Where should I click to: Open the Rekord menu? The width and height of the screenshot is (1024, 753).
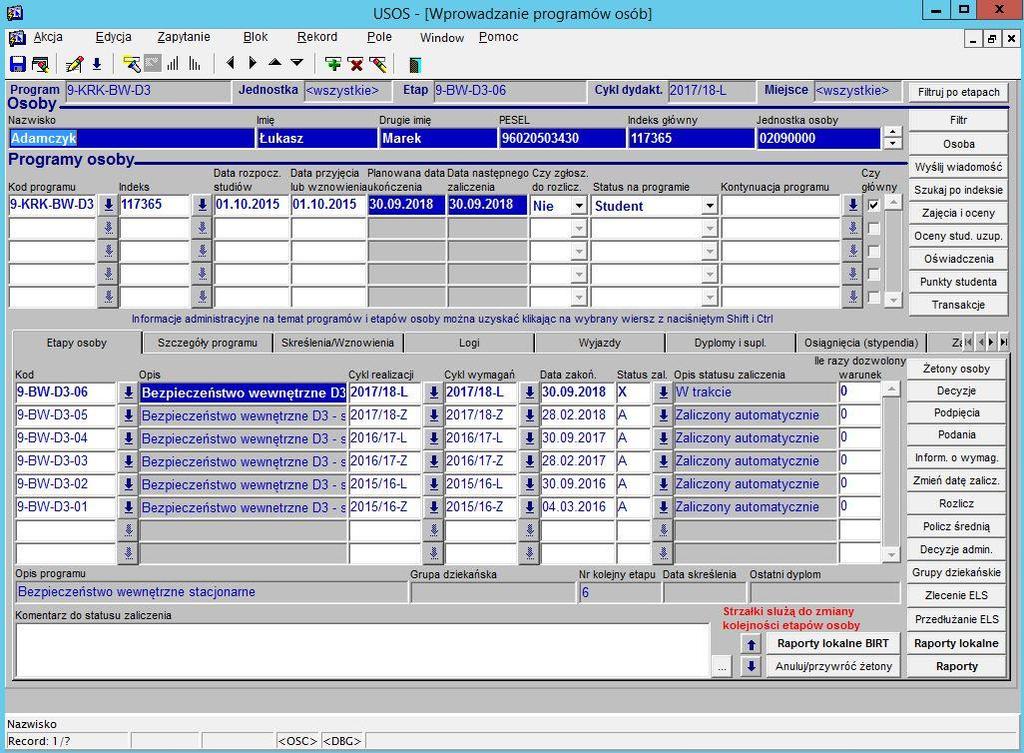tap(317, 37)
